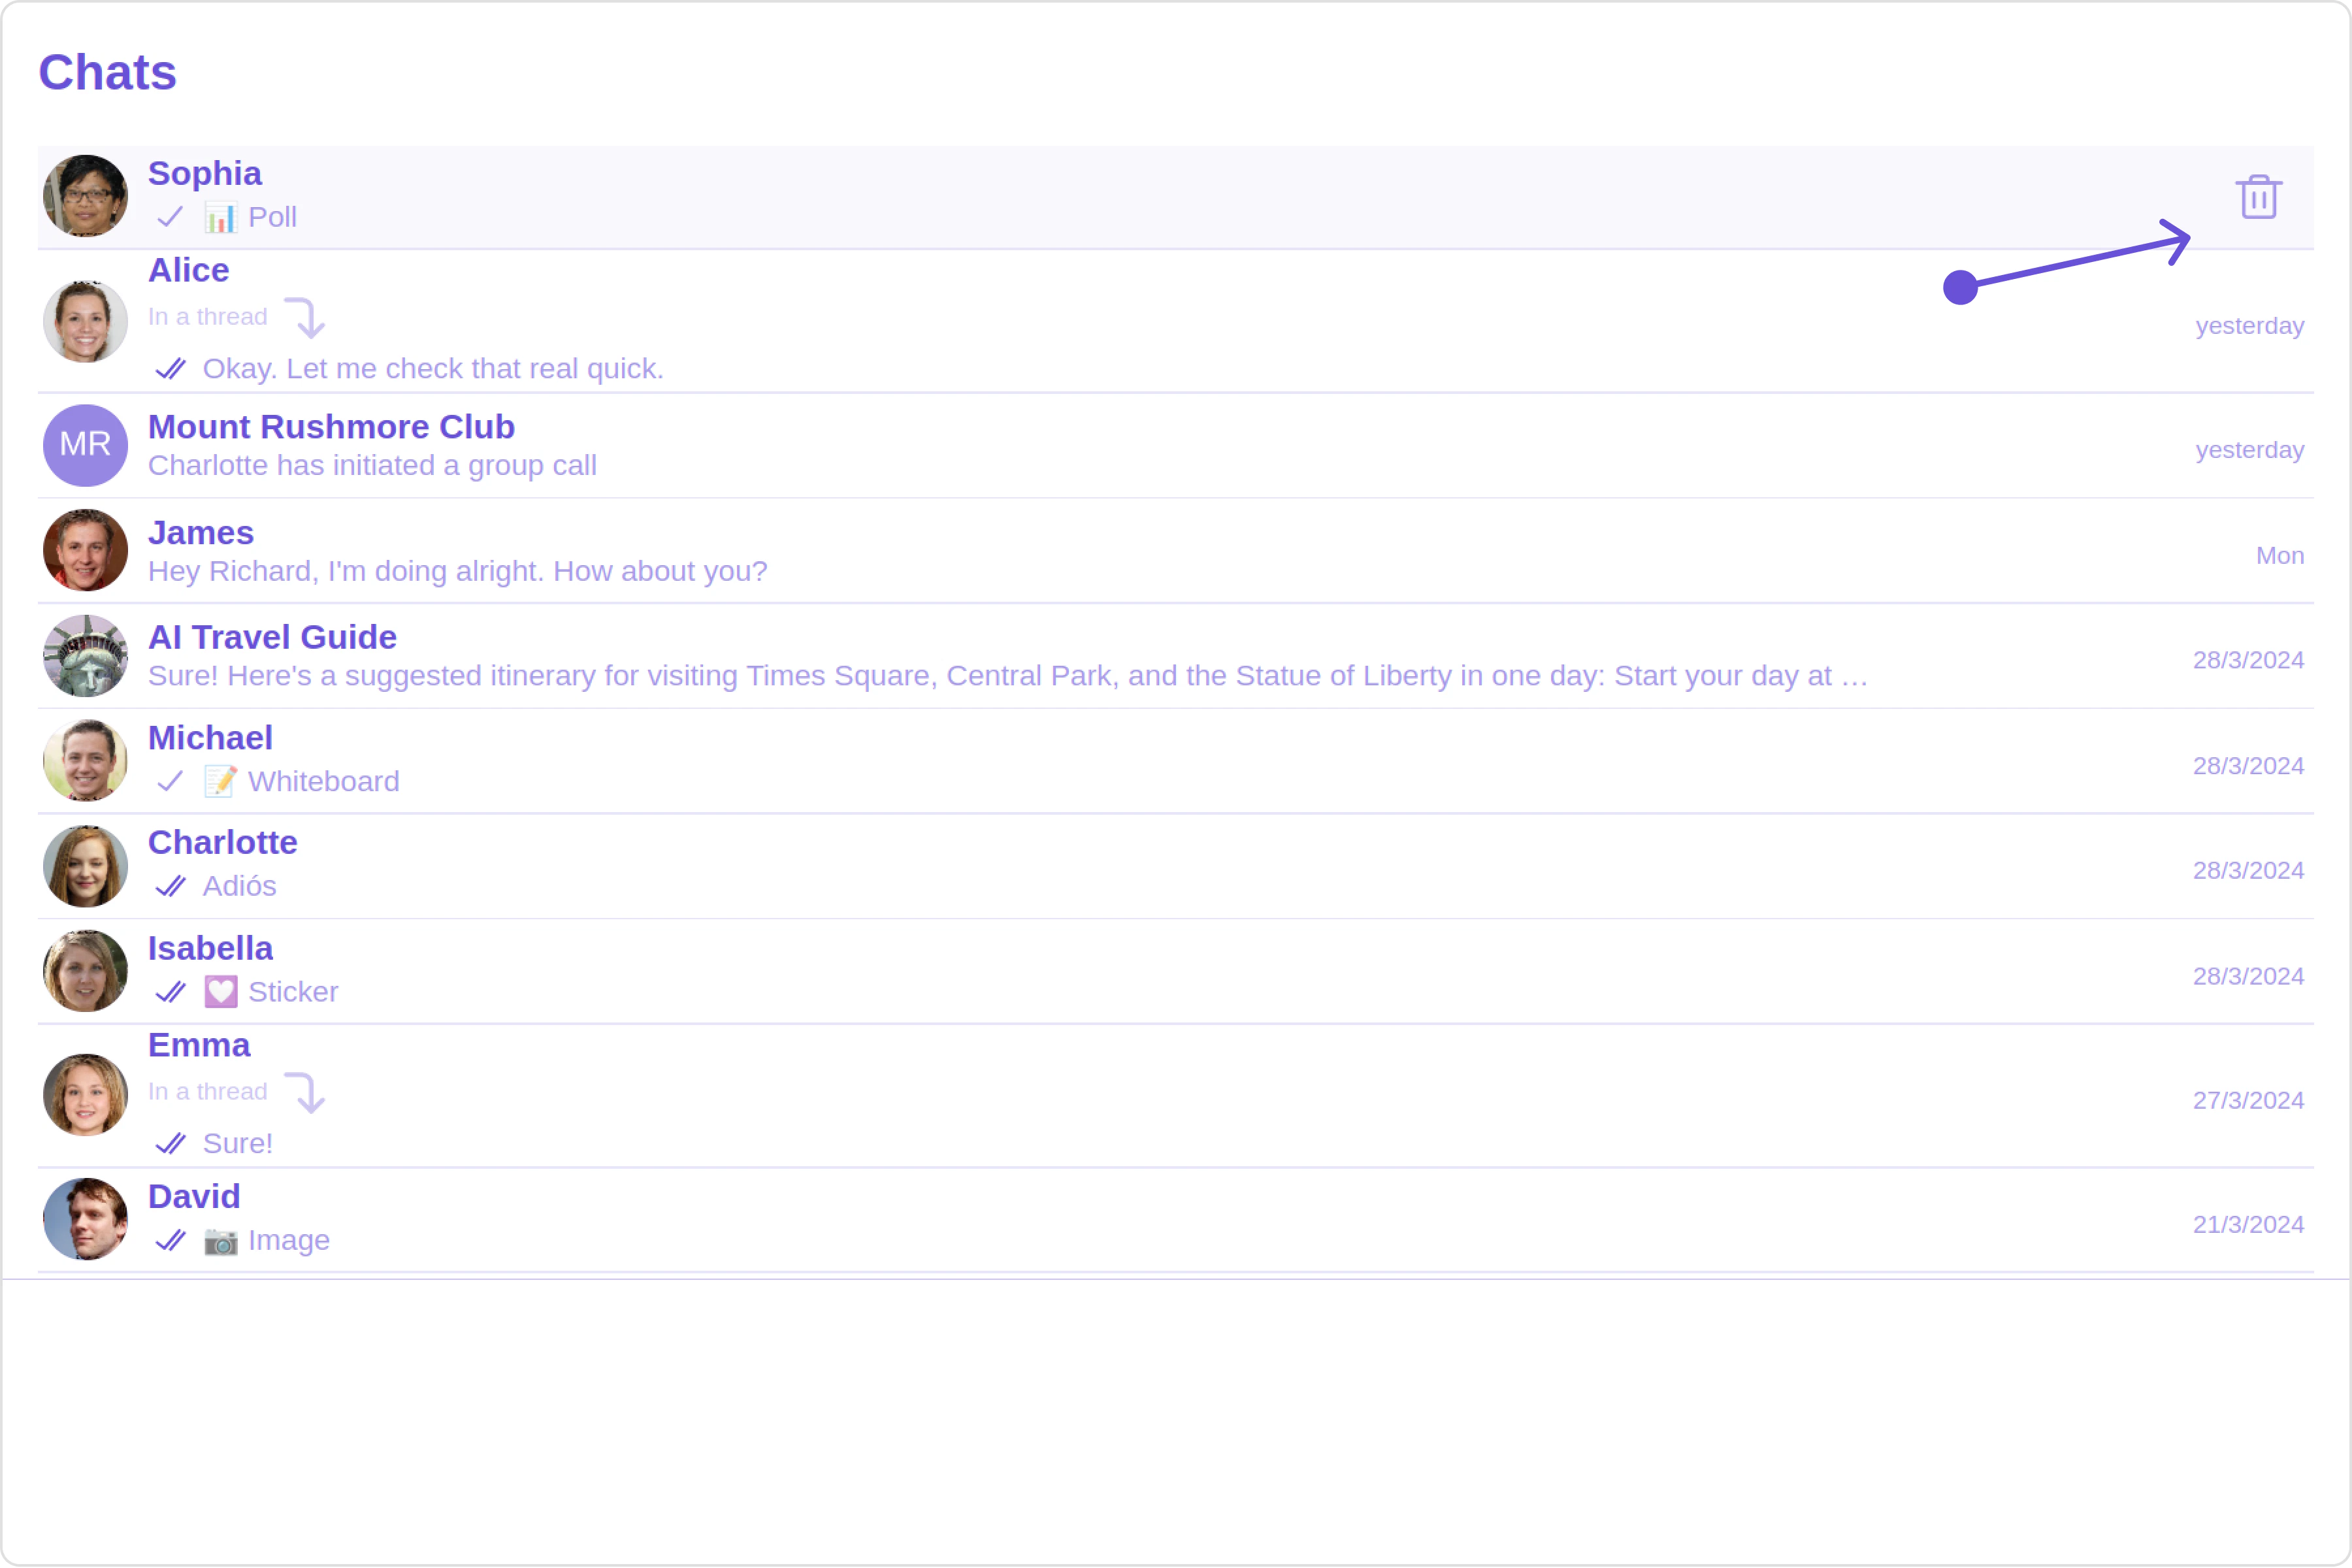Click the 'In a thread' label under Alice
Image resolution: width=2352 pixels, height=1568 pixels.
(x=208, y=317)
